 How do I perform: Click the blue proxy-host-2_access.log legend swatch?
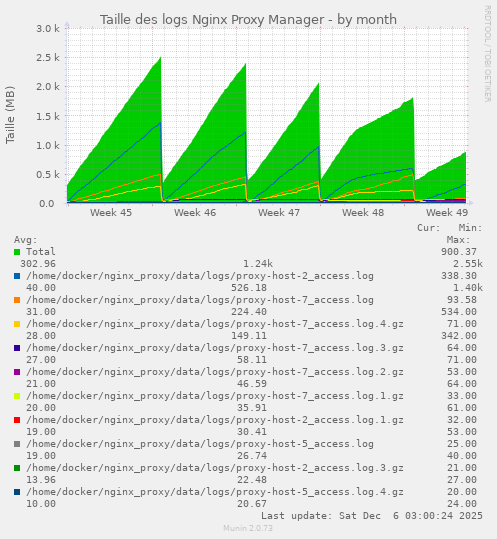click(17, 276)
